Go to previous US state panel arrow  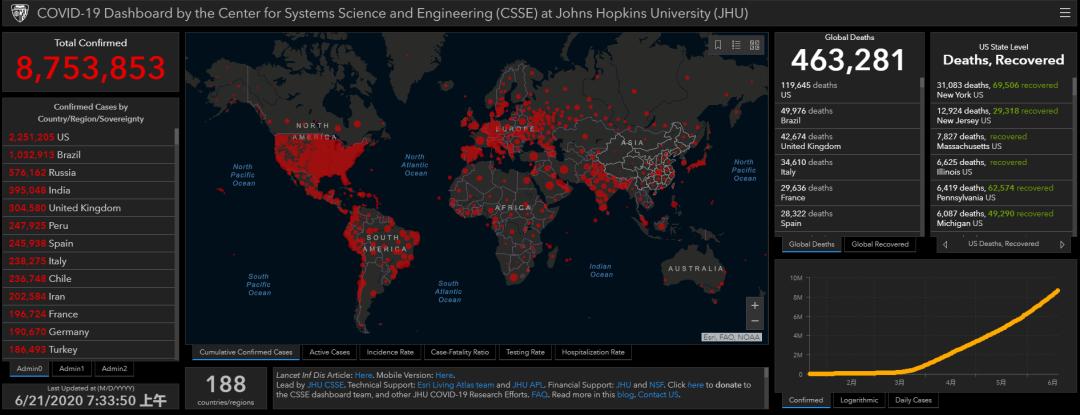pos(944,244)
